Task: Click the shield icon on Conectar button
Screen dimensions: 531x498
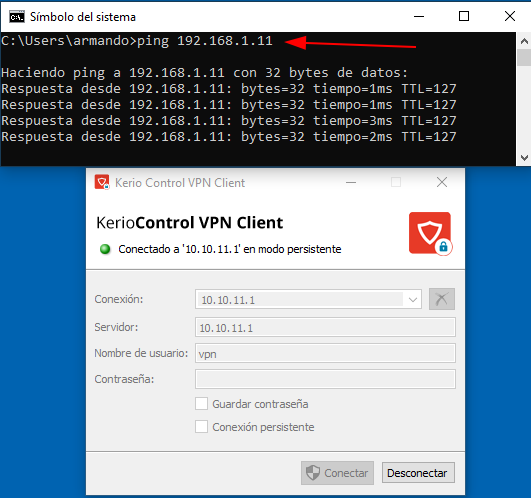Action: 313,473
